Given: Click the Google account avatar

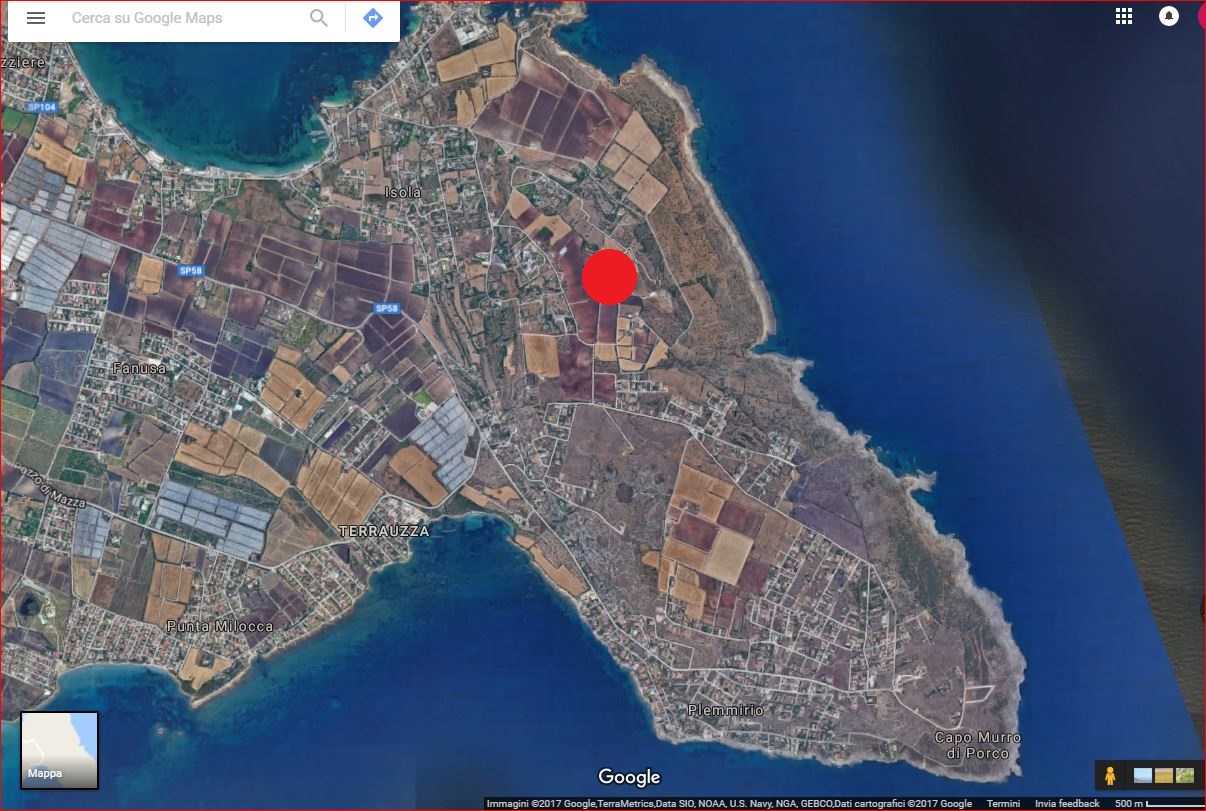Looking at the screenshot, I should 1200,16.
